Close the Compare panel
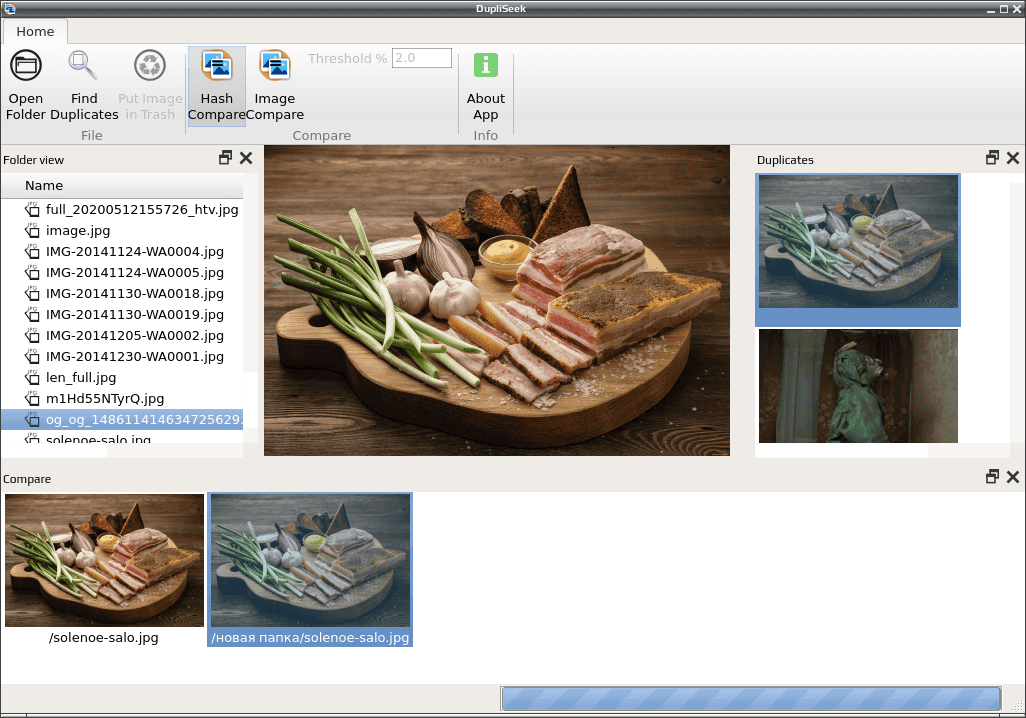Image resolution: width=1026 pixels, height=718 pixels. point(1013,476)
